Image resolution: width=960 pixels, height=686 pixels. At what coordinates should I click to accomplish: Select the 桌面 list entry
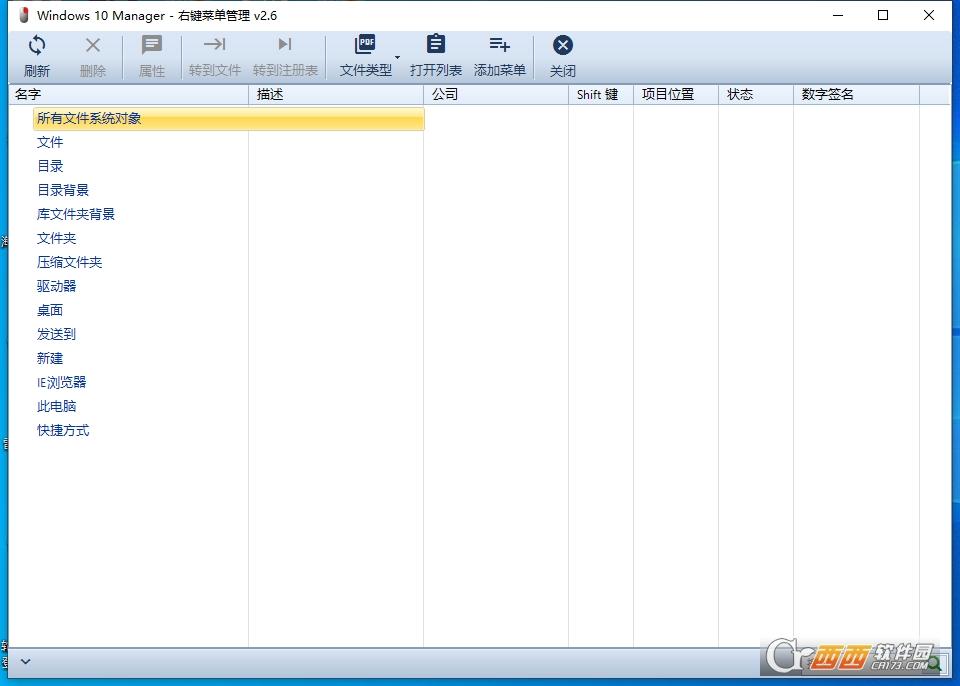pyautogui.click(x=50, y=311)
